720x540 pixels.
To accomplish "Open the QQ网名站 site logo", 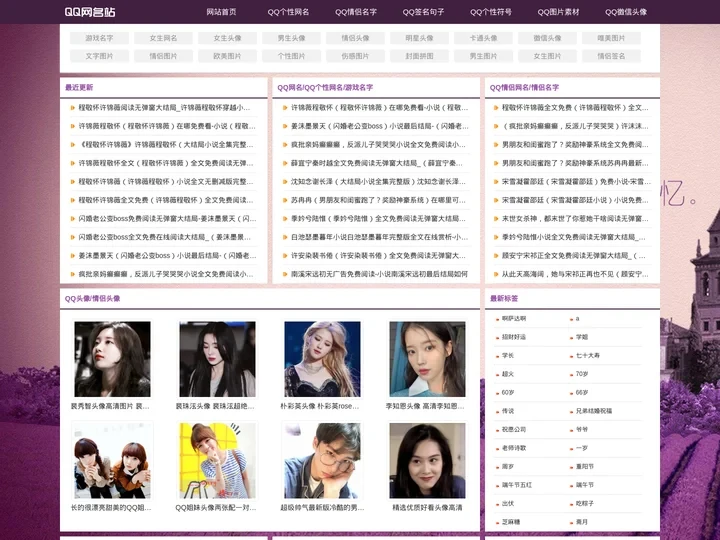I will [x=90, y=12].
